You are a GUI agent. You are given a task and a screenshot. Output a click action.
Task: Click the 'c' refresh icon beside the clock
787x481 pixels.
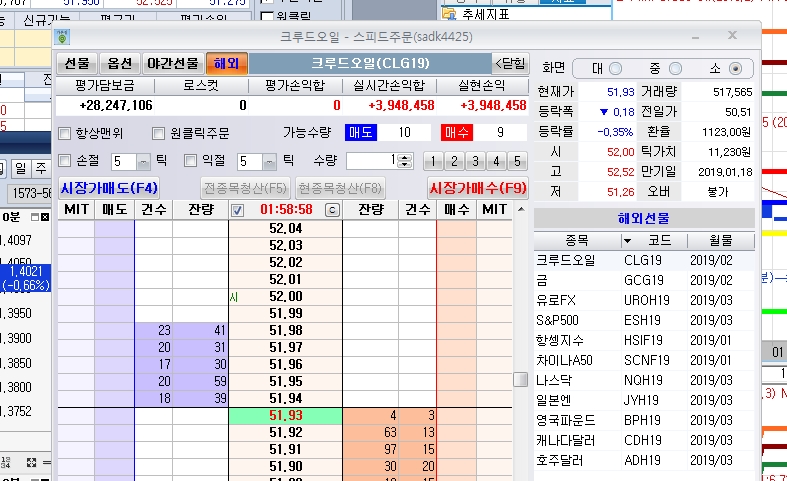pyautogui.click(x=332, y=210)
